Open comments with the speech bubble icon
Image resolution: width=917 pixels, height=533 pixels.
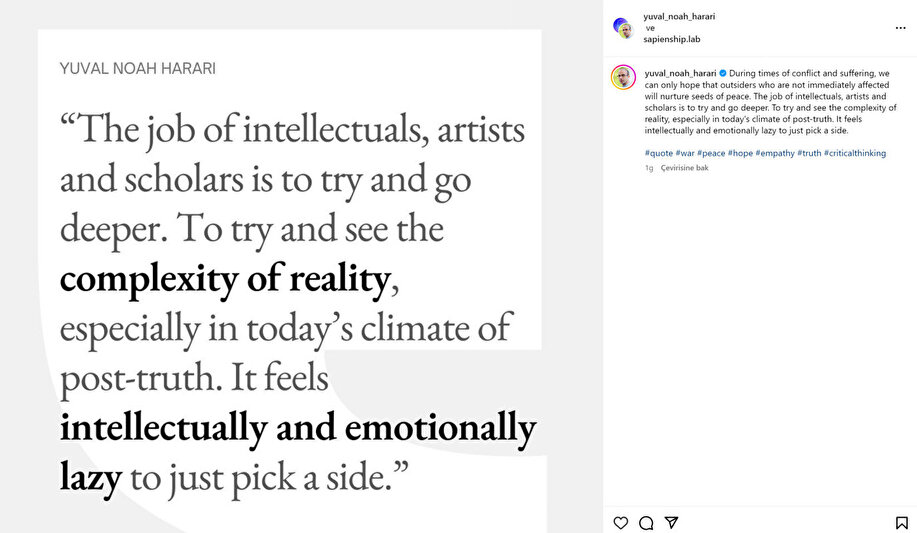646,523
